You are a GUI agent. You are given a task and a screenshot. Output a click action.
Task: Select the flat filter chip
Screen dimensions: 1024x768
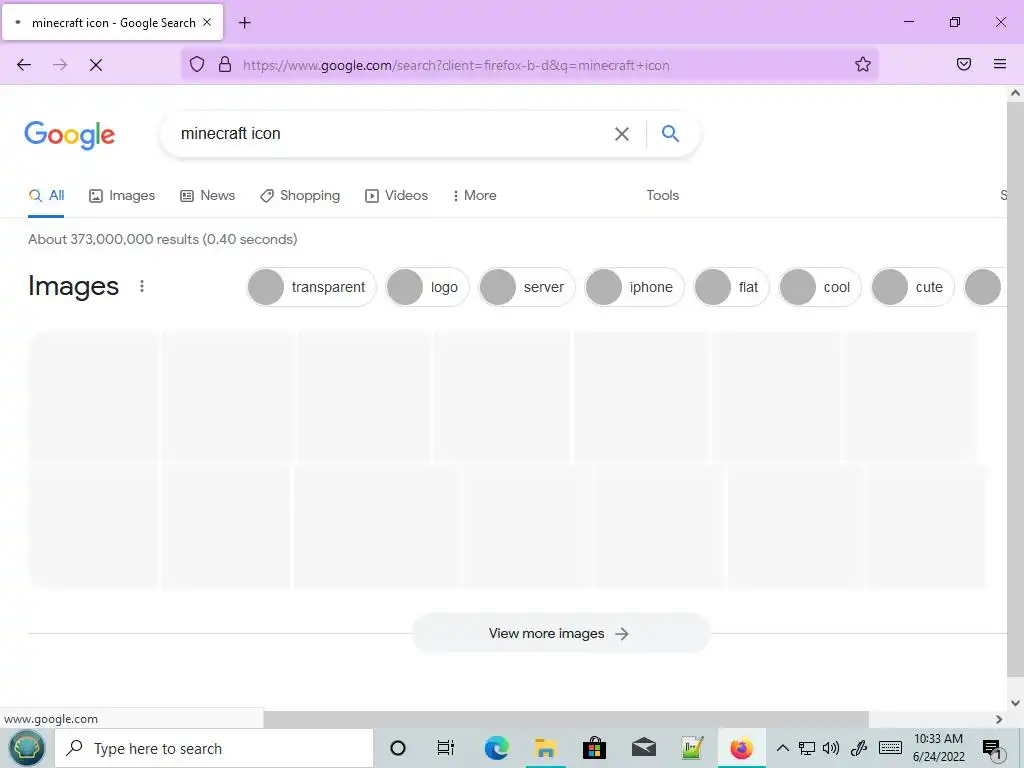[x=731, y=287]
